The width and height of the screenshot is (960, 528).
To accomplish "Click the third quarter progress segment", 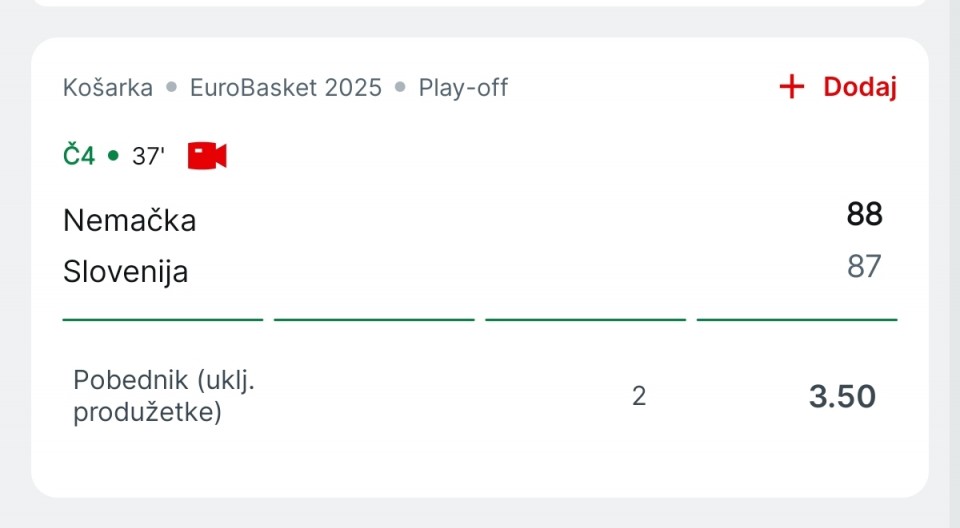I will (x=585, y=319).
